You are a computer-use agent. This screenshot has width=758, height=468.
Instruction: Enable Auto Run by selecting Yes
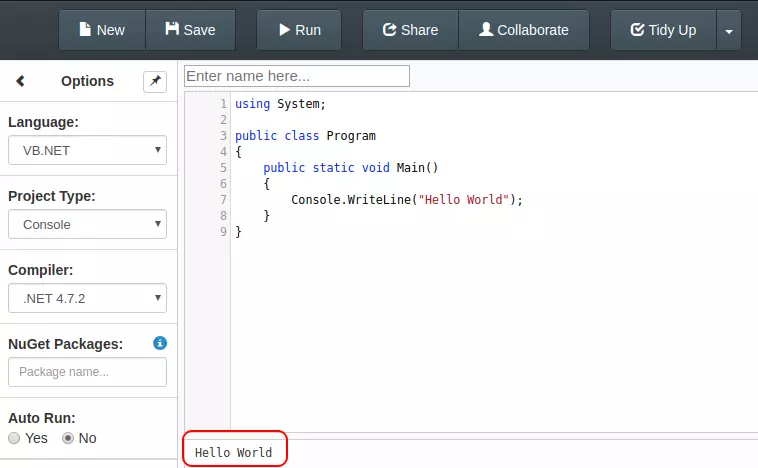coord(14,438)
